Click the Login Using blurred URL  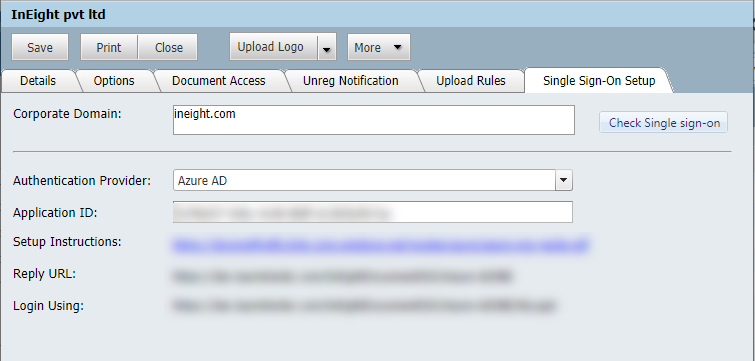(x=364, y=306)
